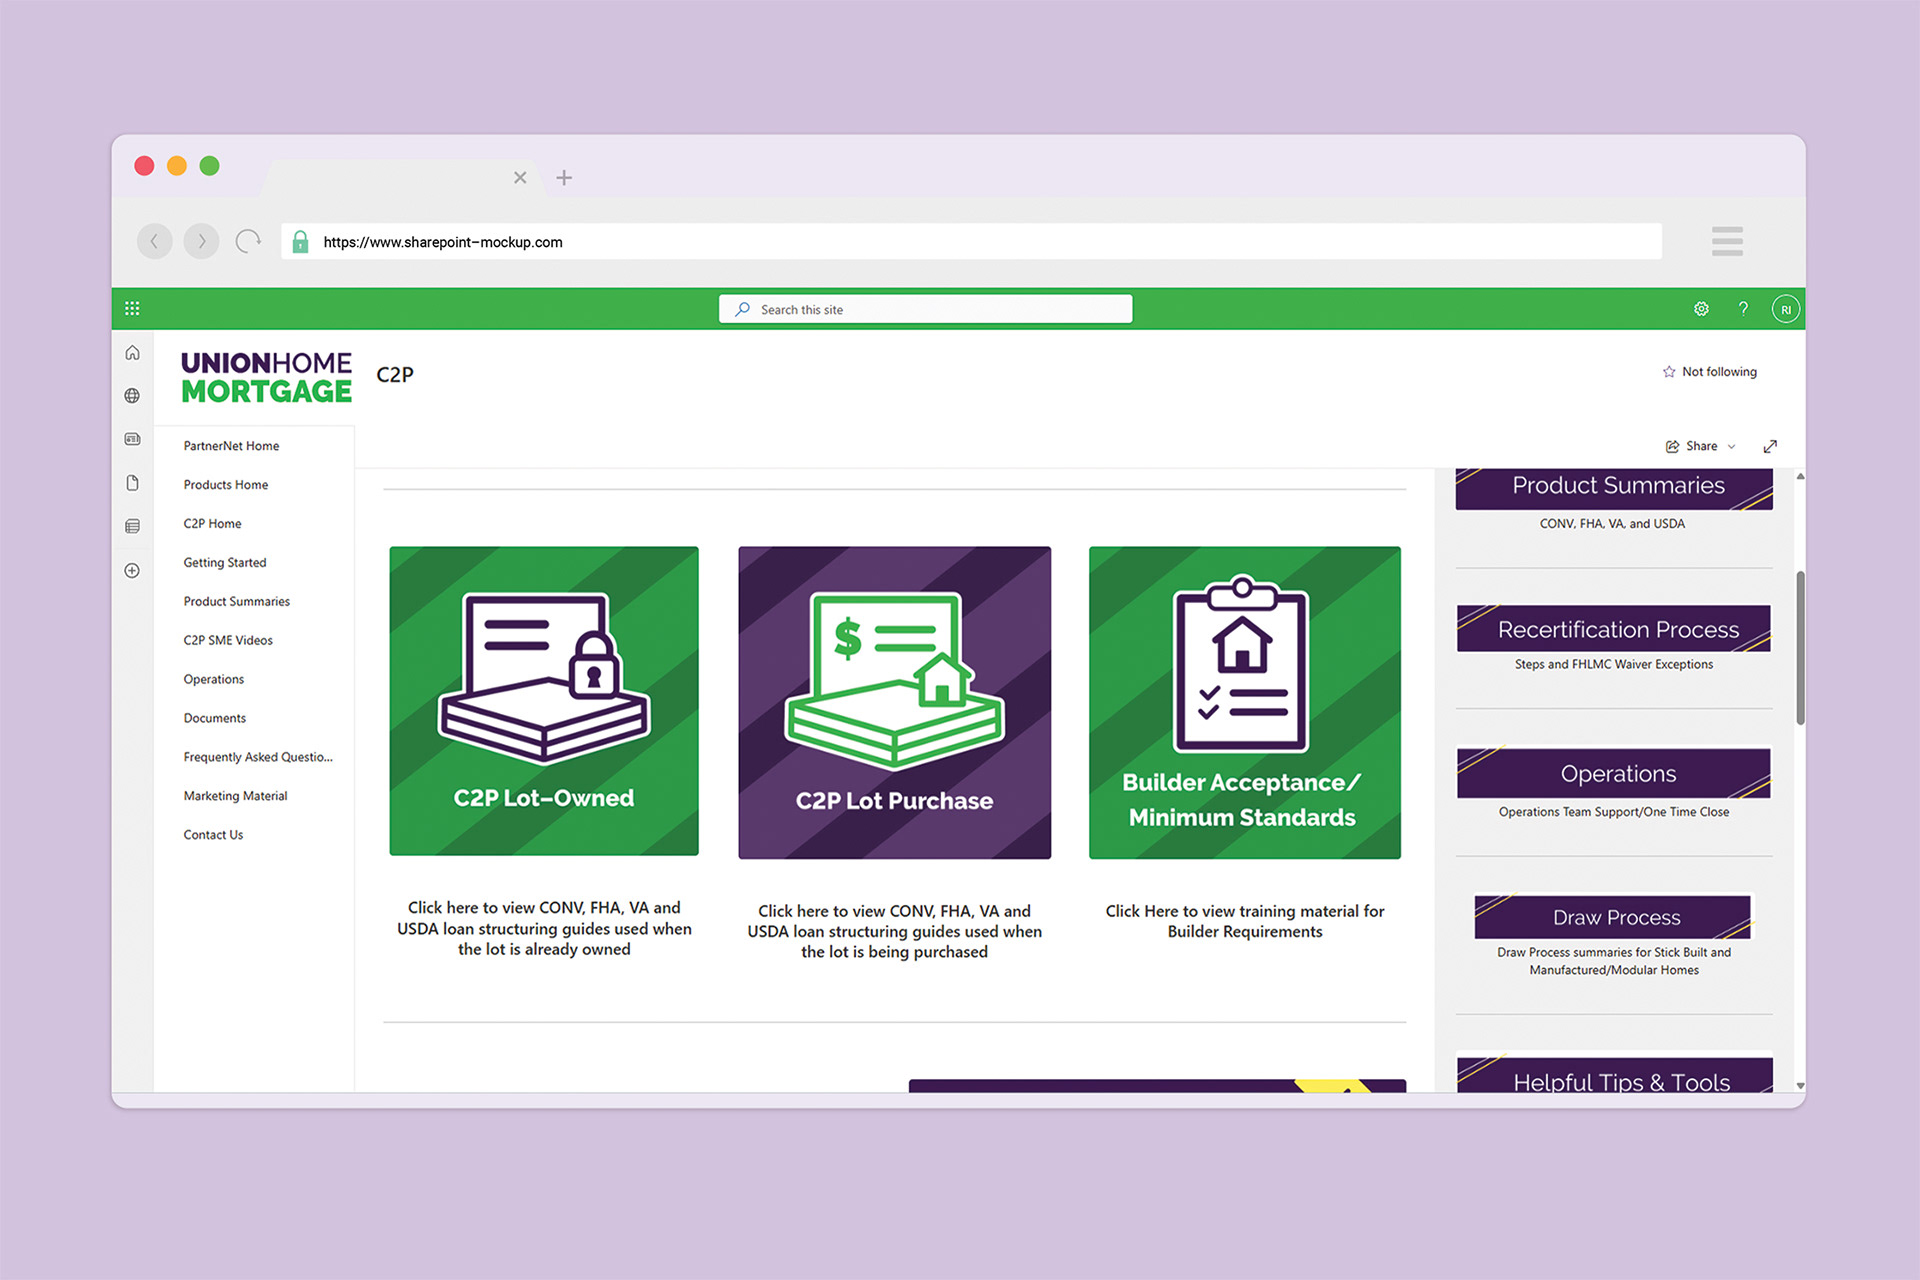
Task: Click the Search this site field
Action: pyautogui.click(x=925, y=310)
